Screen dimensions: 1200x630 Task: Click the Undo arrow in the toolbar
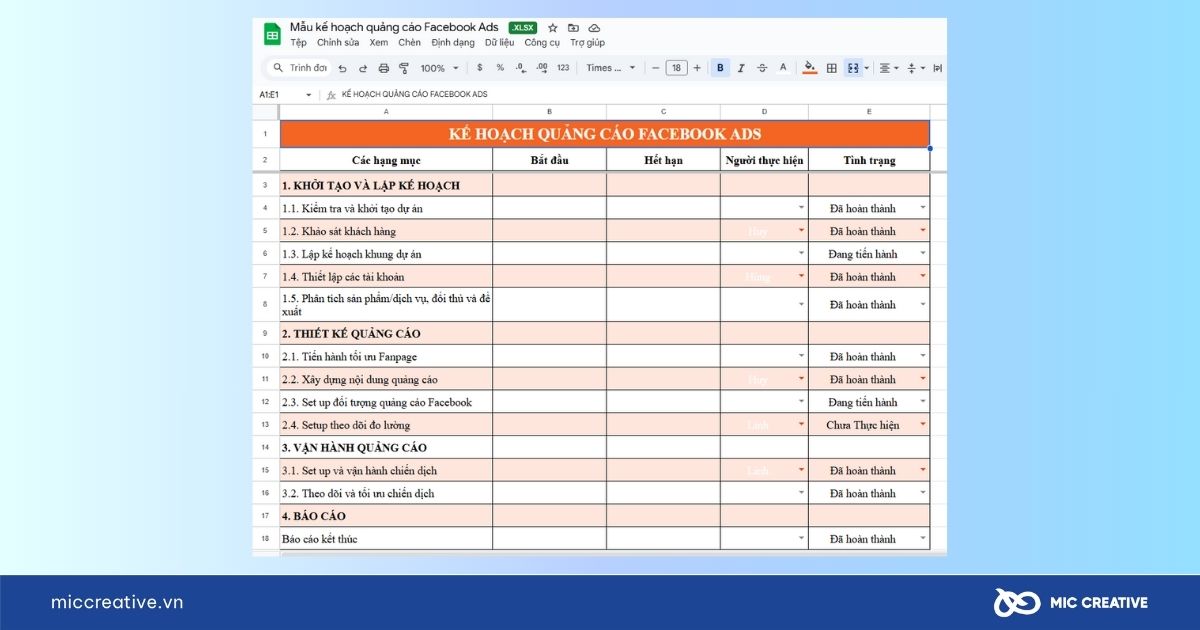(x=342, y=68)
